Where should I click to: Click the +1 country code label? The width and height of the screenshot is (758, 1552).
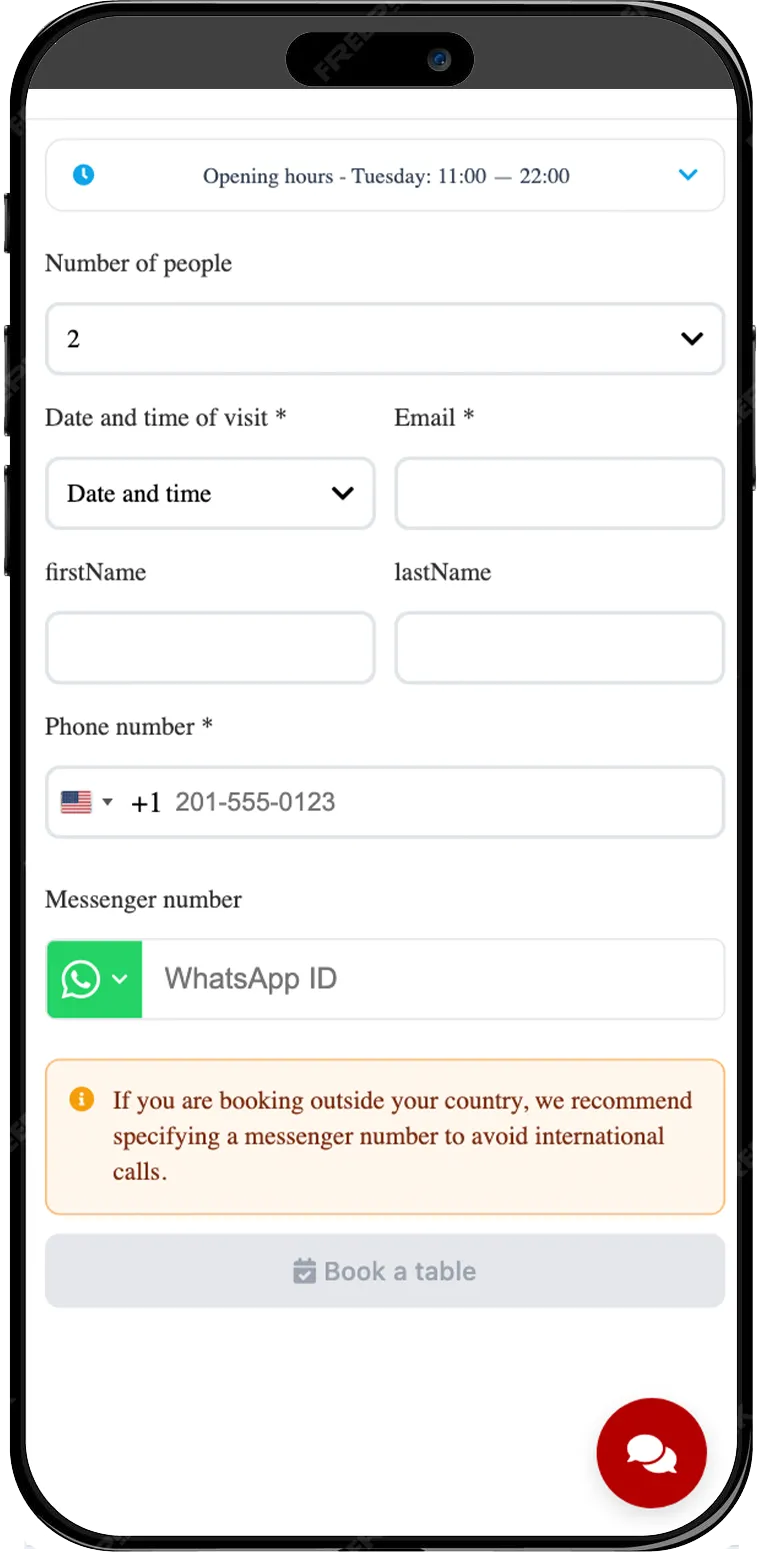146,803
